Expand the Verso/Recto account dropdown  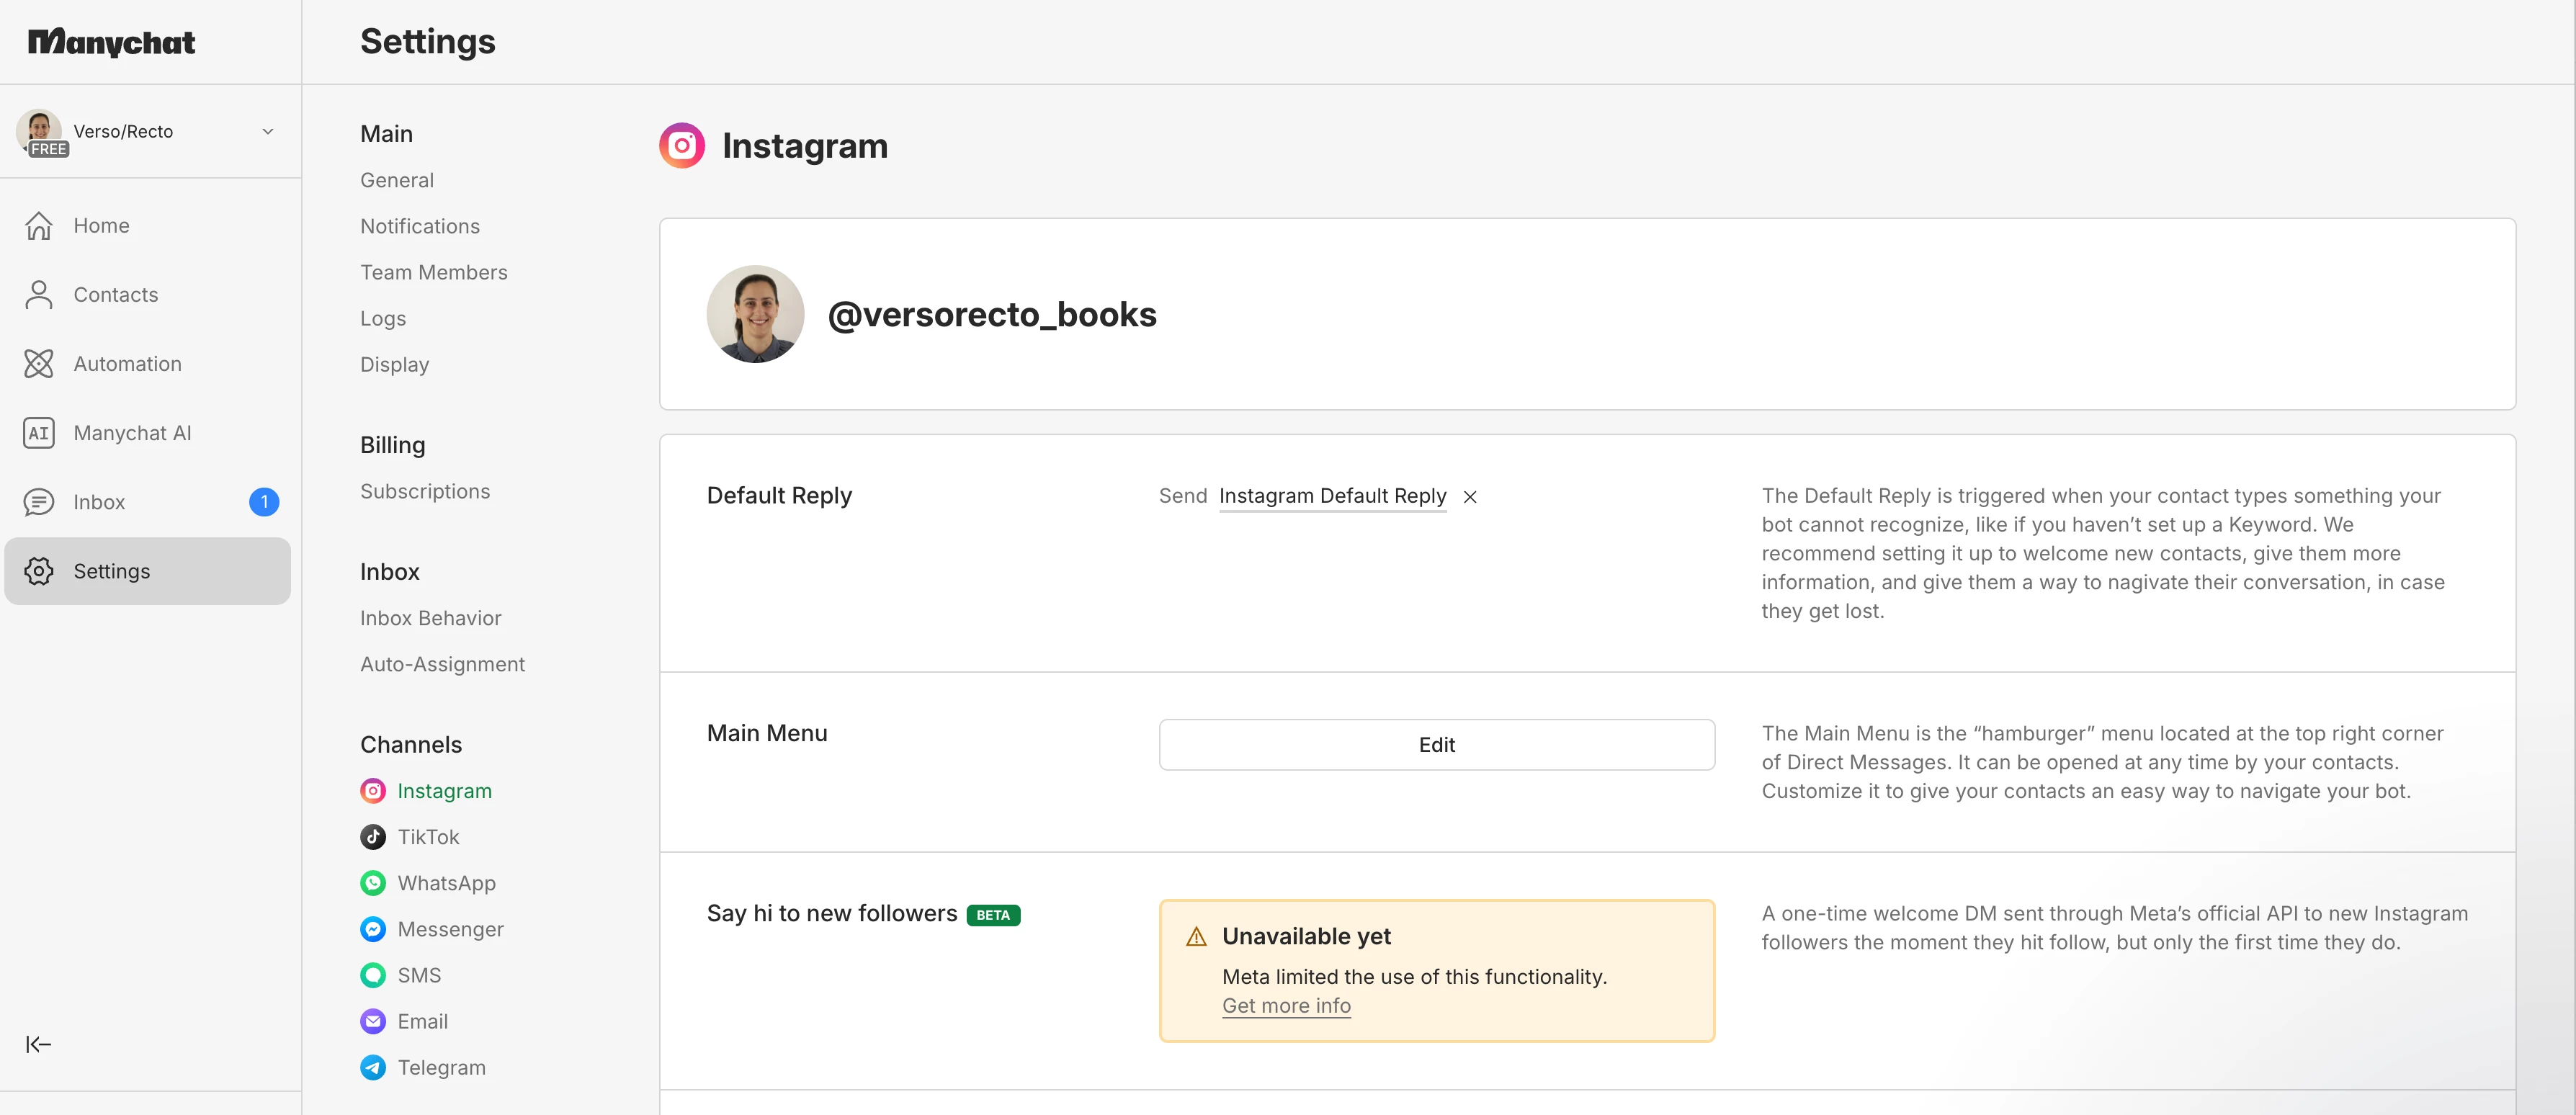pyautogui.click(x=267, y=132)
